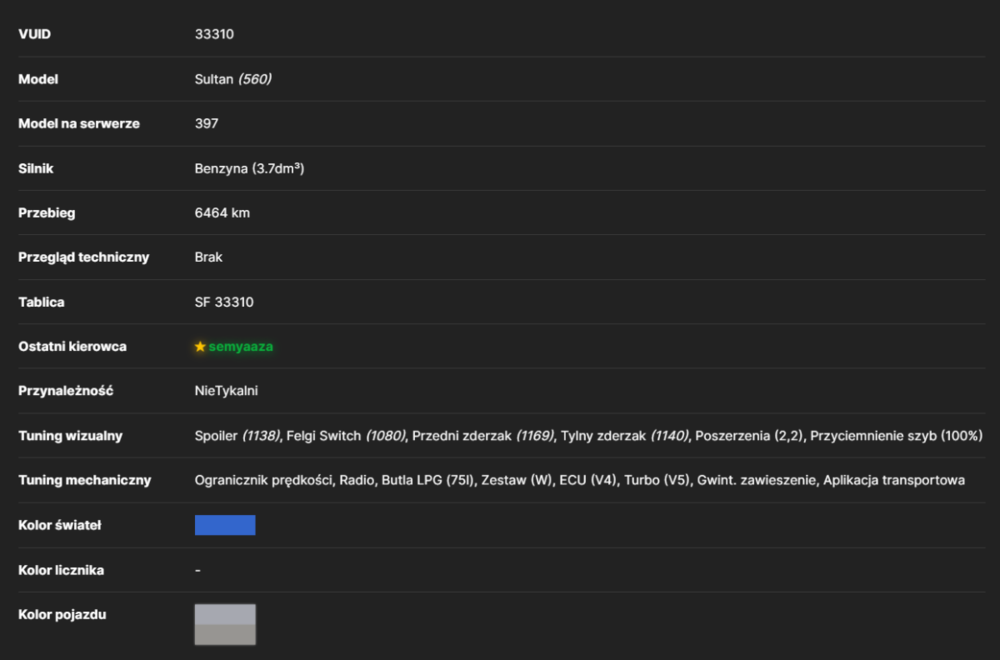Select the blue Kolor świateł swatch
This screenshot has height=660, width=1000.
coord(225,525)
